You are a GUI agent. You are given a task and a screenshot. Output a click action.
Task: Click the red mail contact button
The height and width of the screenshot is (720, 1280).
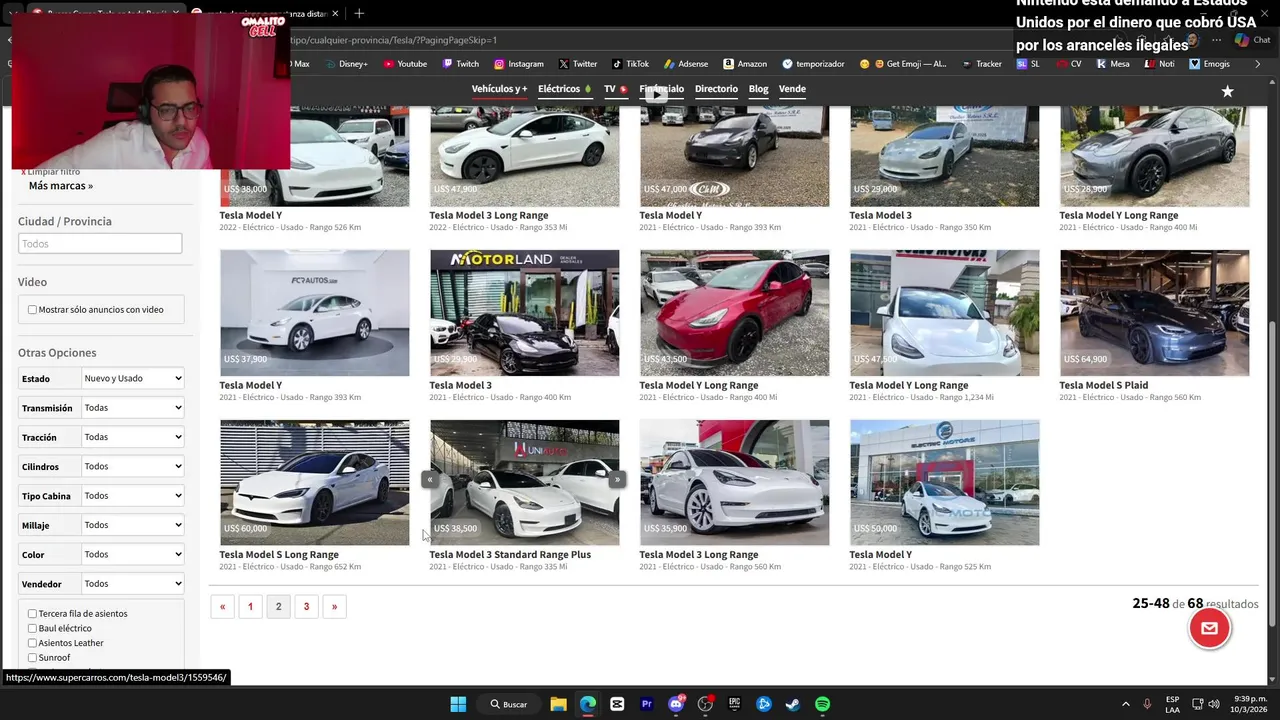click(x=1209, y=628)
